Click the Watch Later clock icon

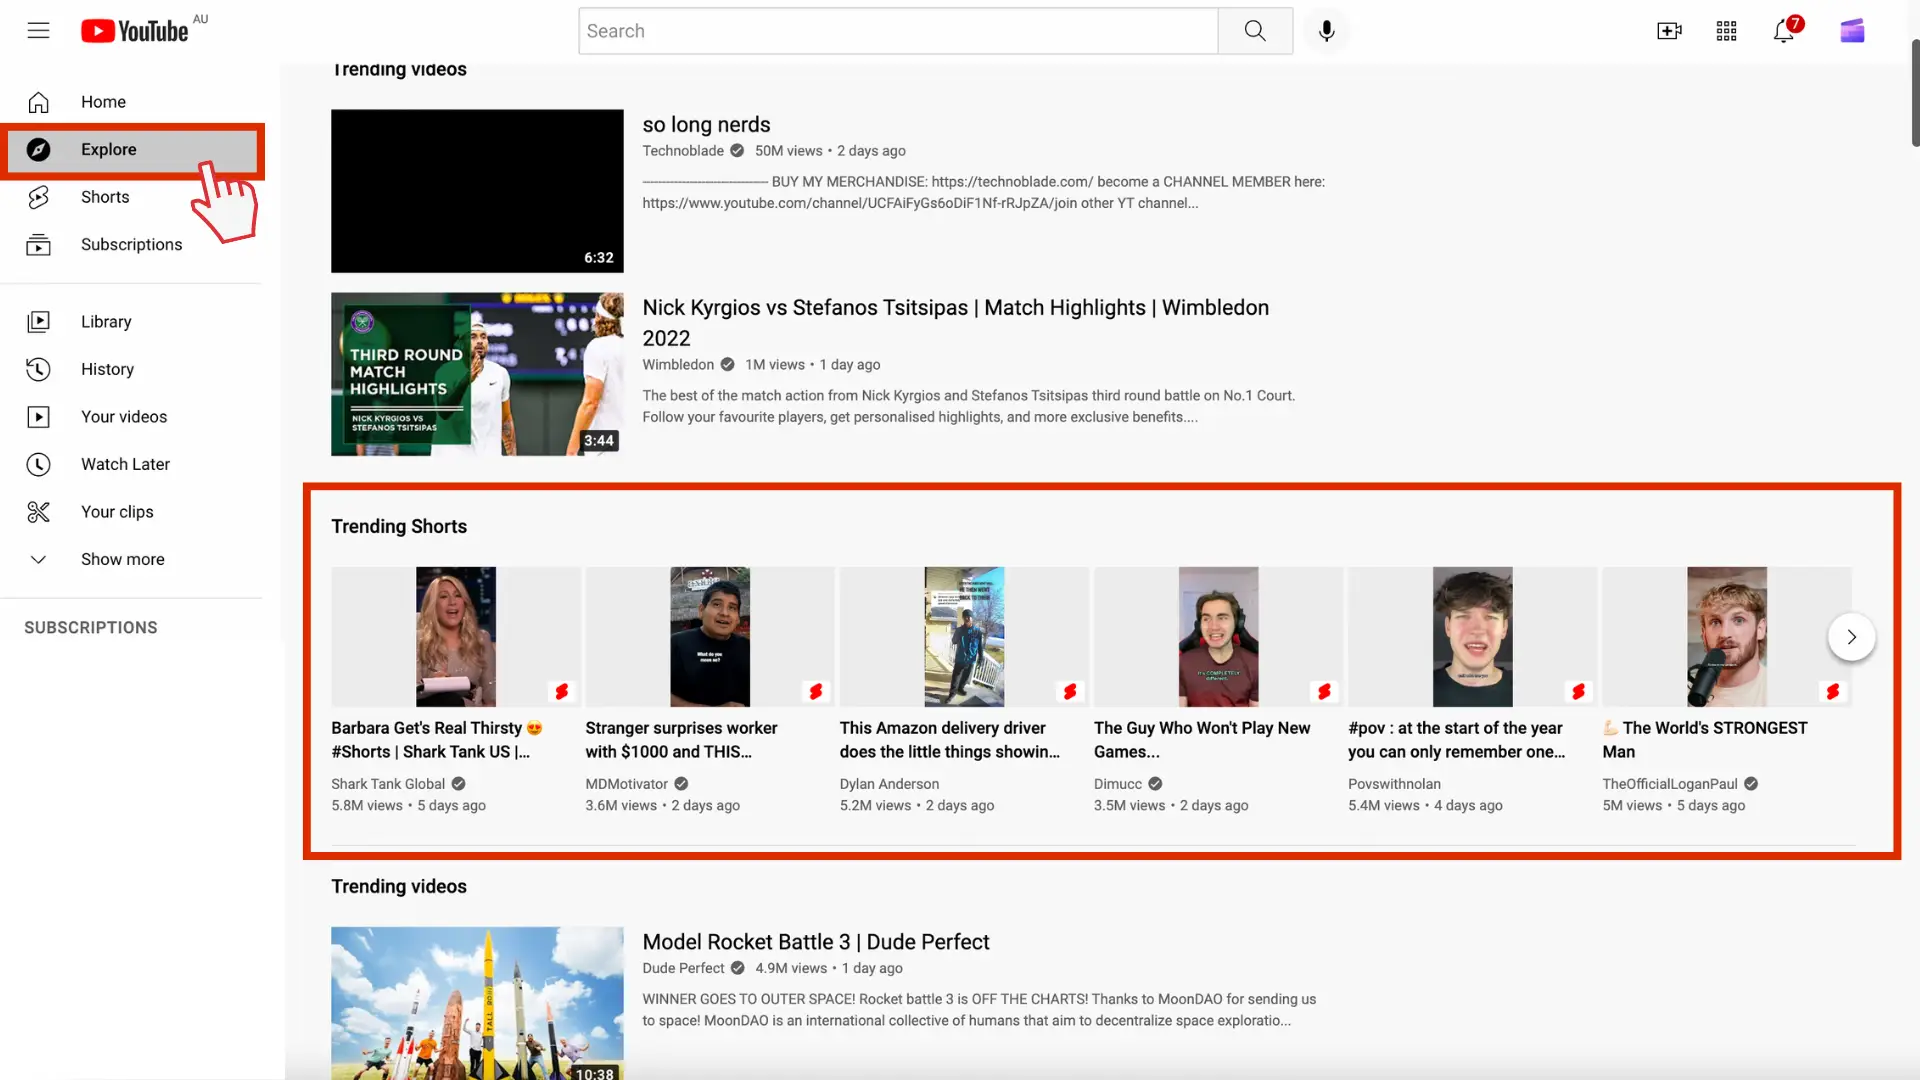click(x=38, y=464)
